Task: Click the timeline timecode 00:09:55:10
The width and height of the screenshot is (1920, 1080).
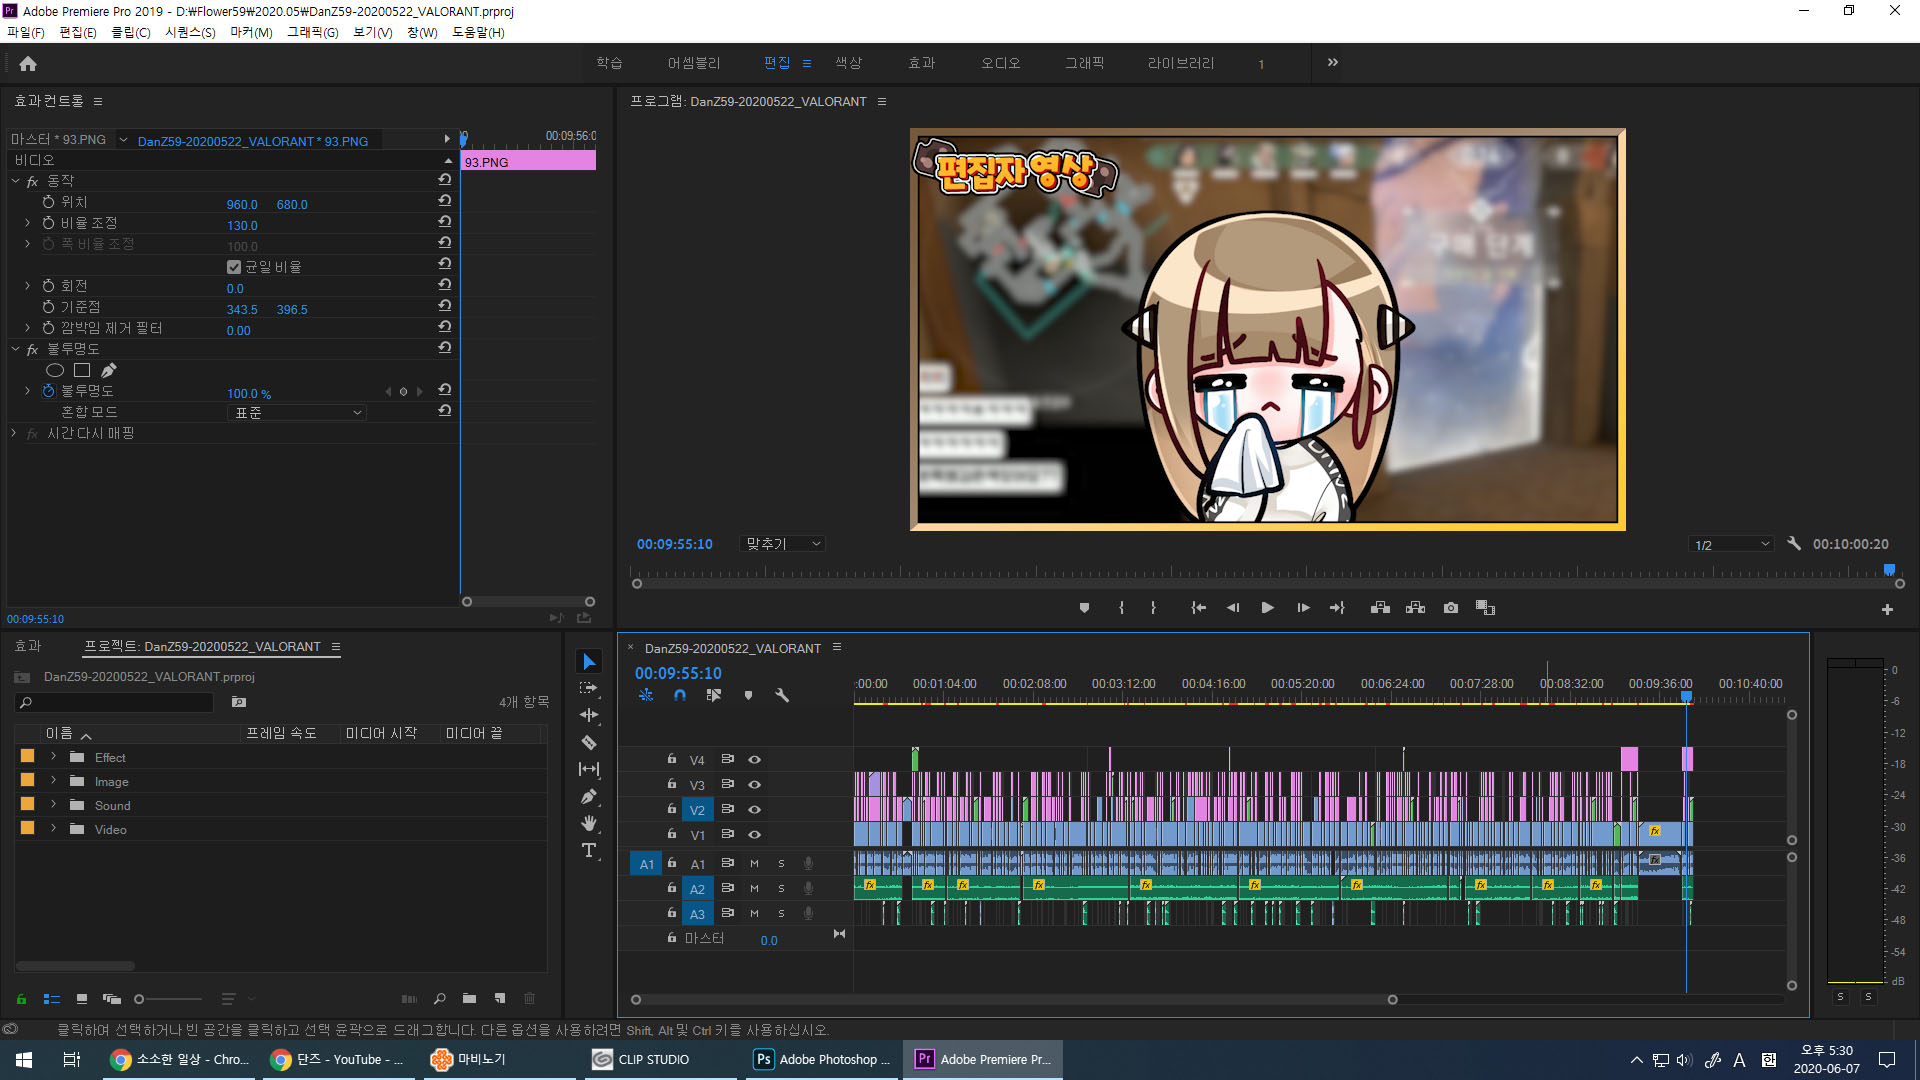Action: 678,673
